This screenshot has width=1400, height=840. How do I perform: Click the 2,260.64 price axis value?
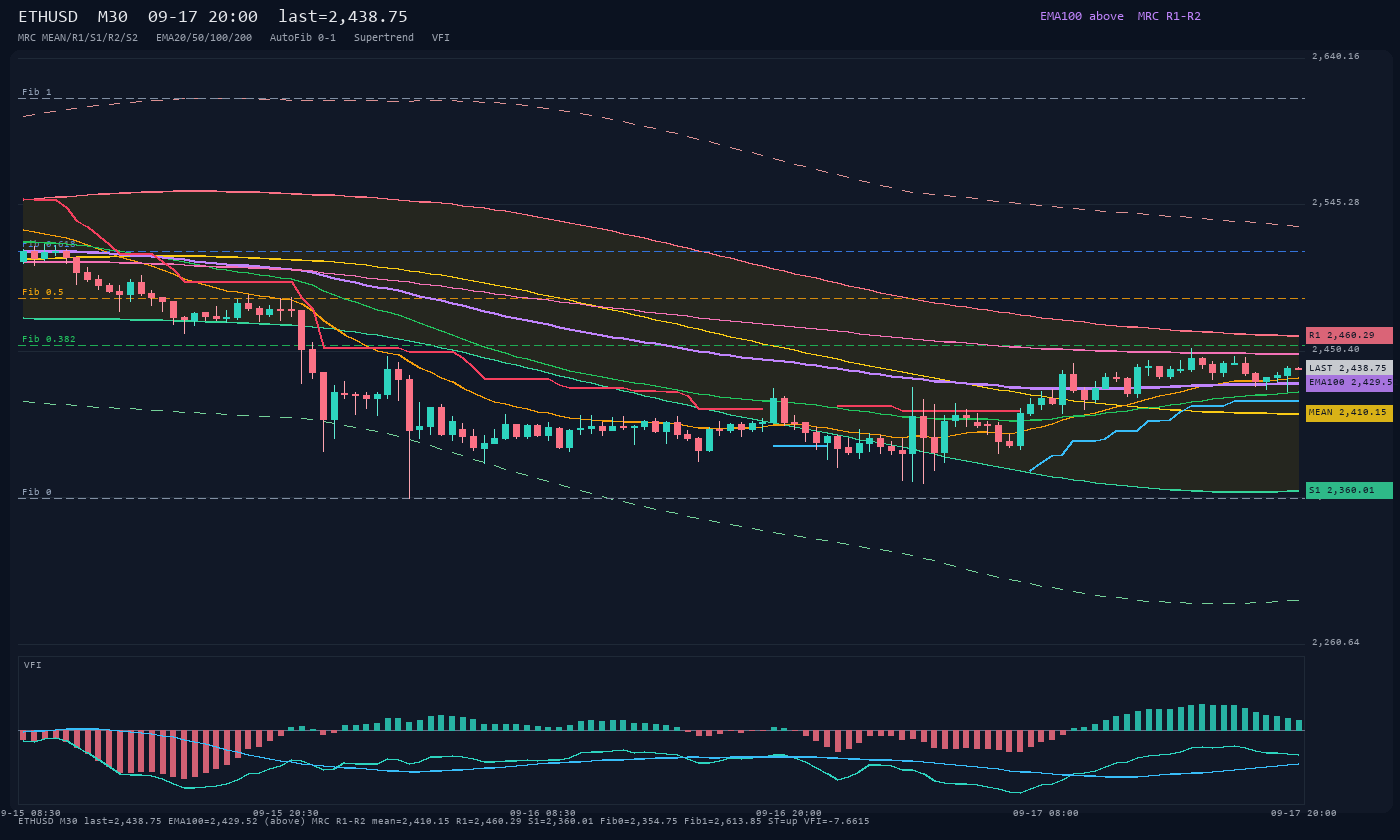pos(1336,642)
